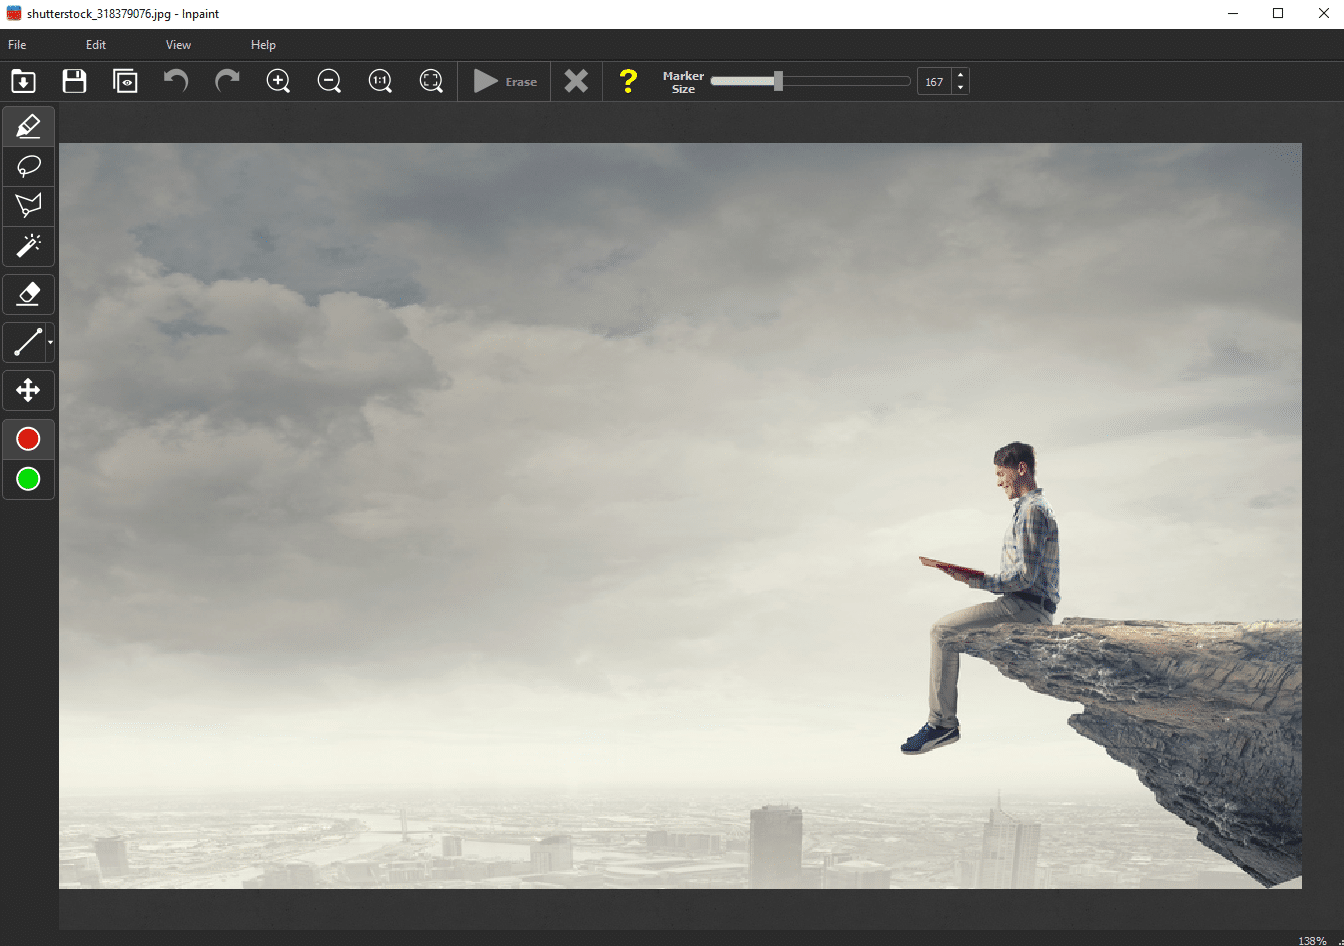Image resolution: width=1344 pixels, height=946 pixels.
Task: Increase marker size with up stepper
Action: 959,75
